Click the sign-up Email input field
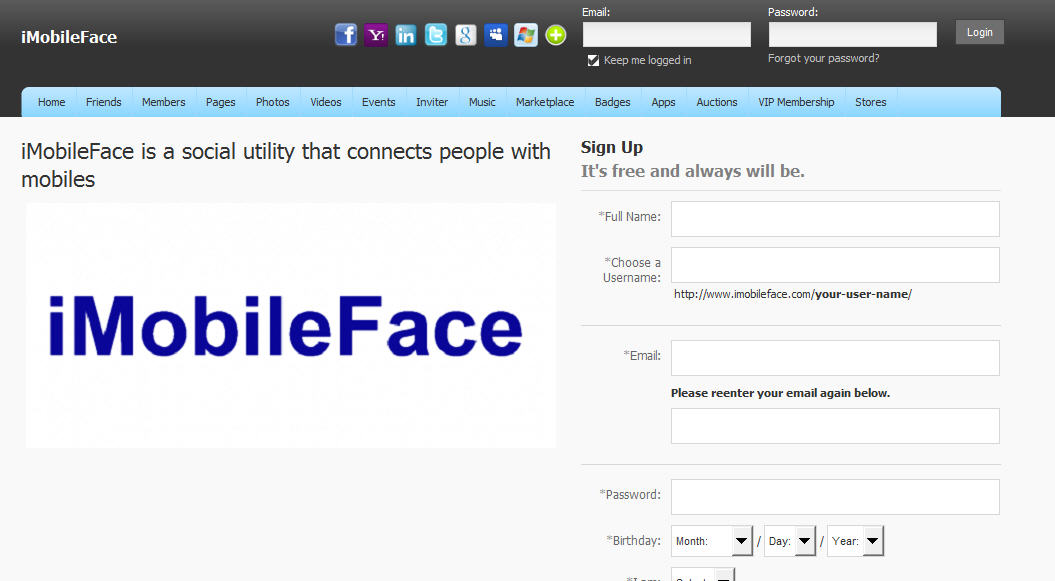Image resolution: width=1055 pixels, height=581 pixels. 835,358
